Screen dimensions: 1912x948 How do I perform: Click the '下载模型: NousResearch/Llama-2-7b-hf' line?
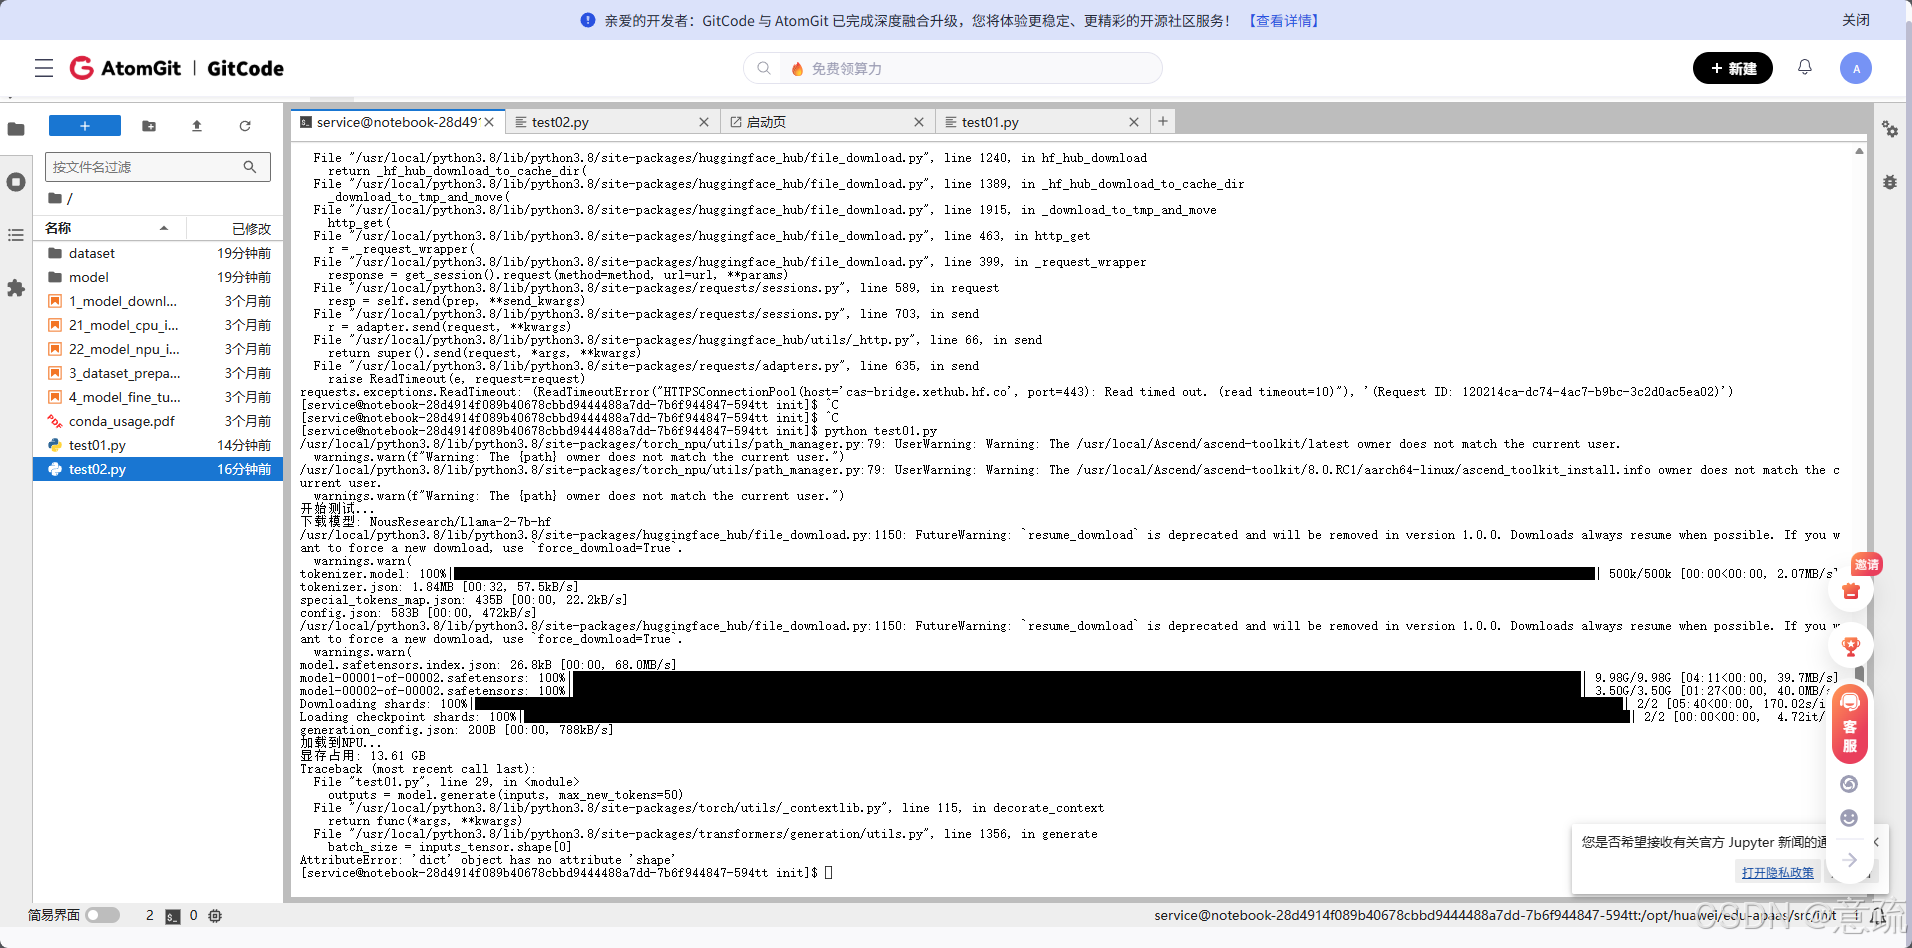425,522
